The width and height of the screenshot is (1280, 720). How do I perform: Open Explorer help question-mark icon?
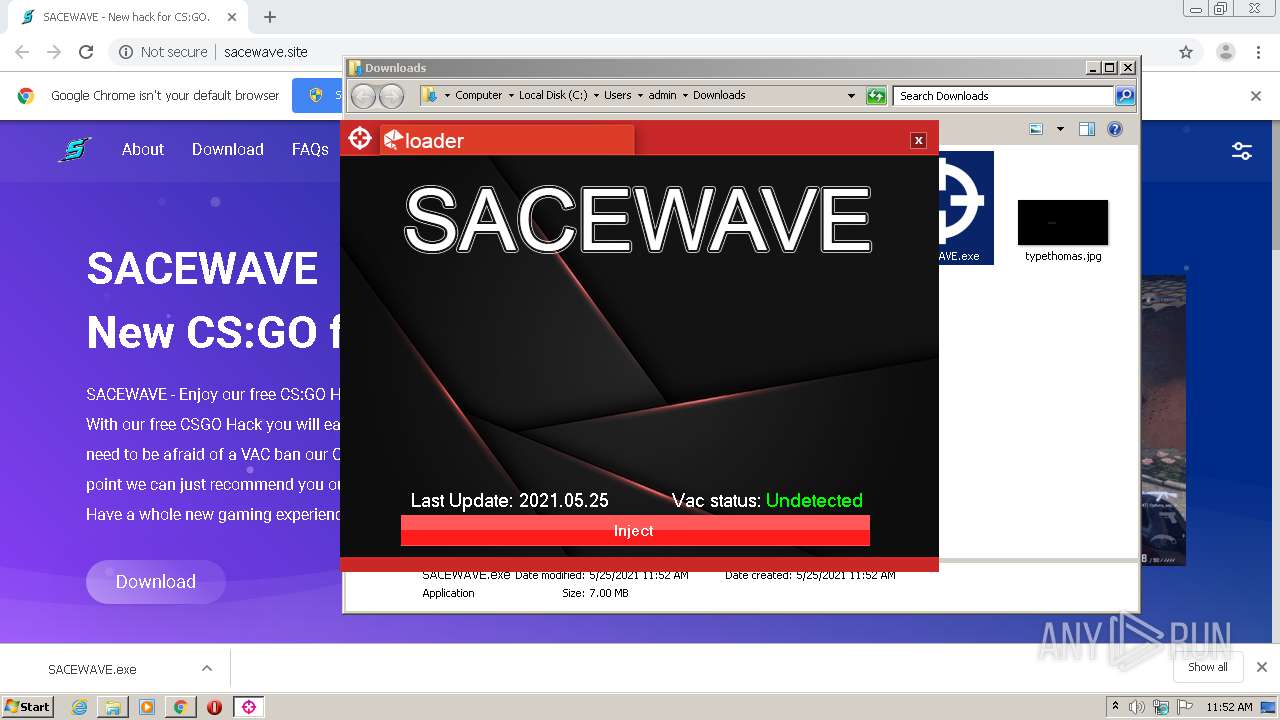1115,129
